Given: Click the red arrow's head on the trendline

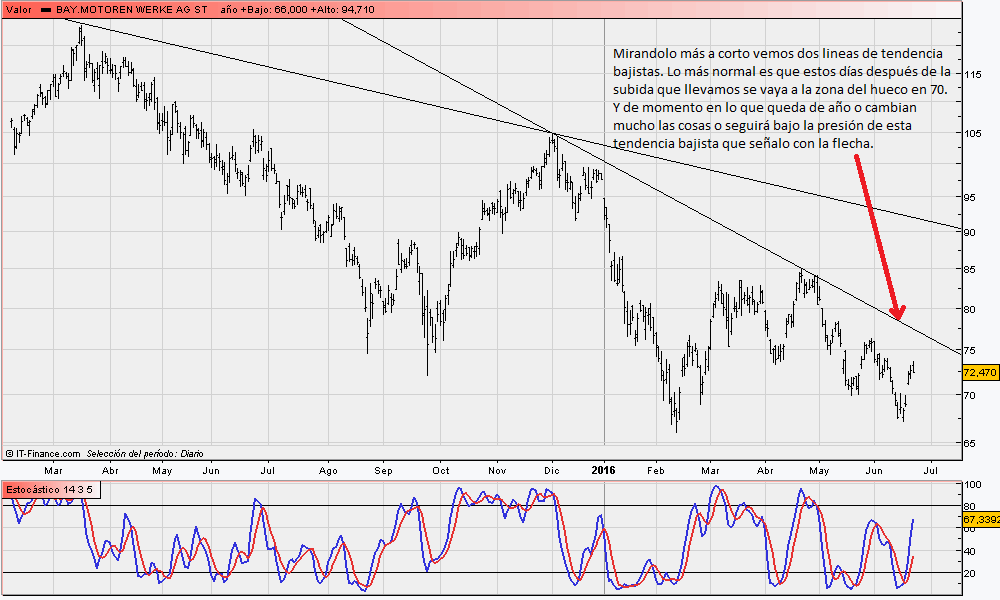Looking at the screenshot, I should 897,312.
